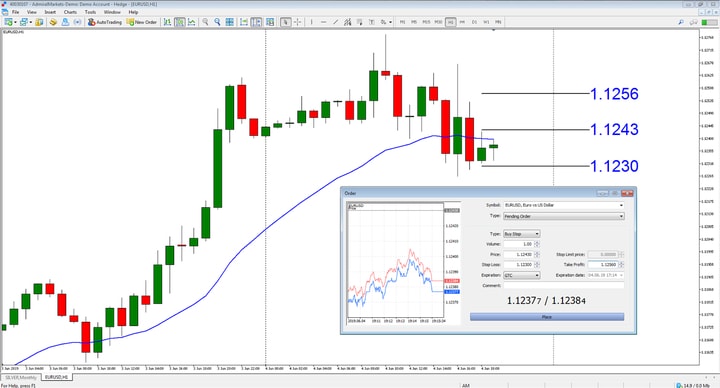Viewport: 720px width, 388px height.
Task: Switch chart to candlesticks mode
Action: coord(180,22)
